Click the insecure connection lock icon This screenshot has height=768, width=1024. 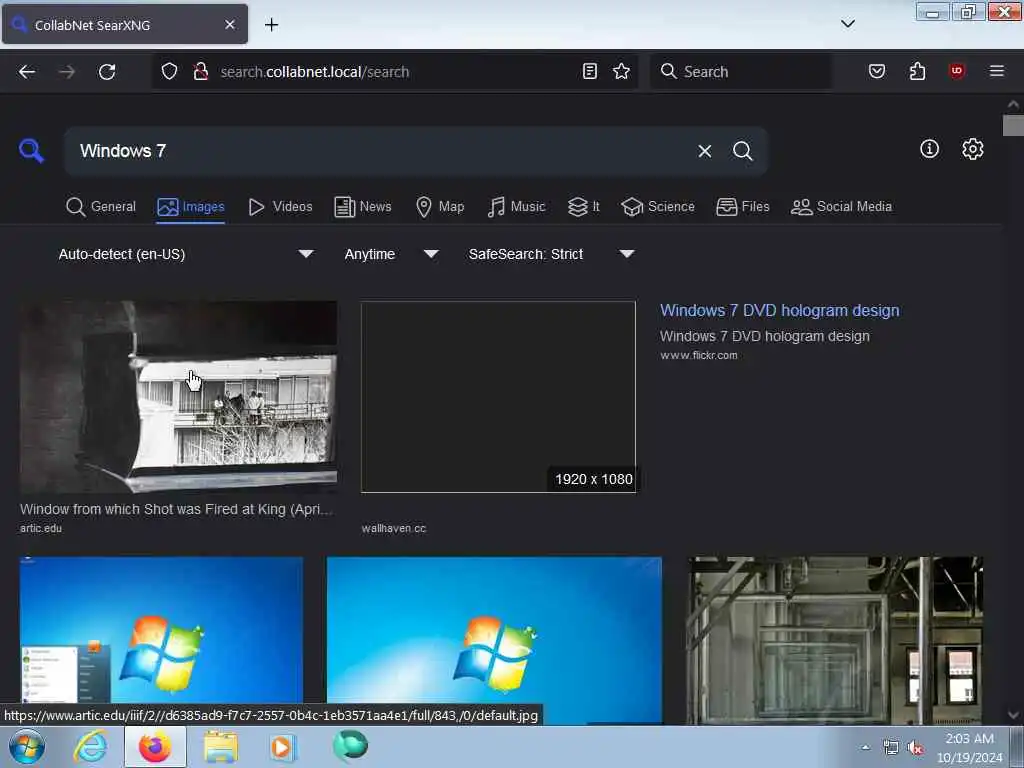201,72
